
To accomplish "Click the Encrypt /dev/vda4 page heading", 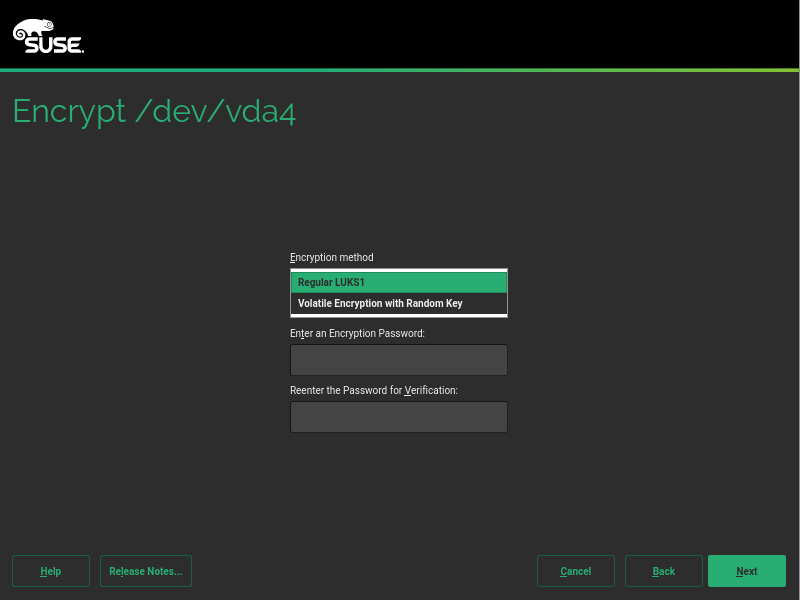I will pyautogui.click(x=154, y=111).
